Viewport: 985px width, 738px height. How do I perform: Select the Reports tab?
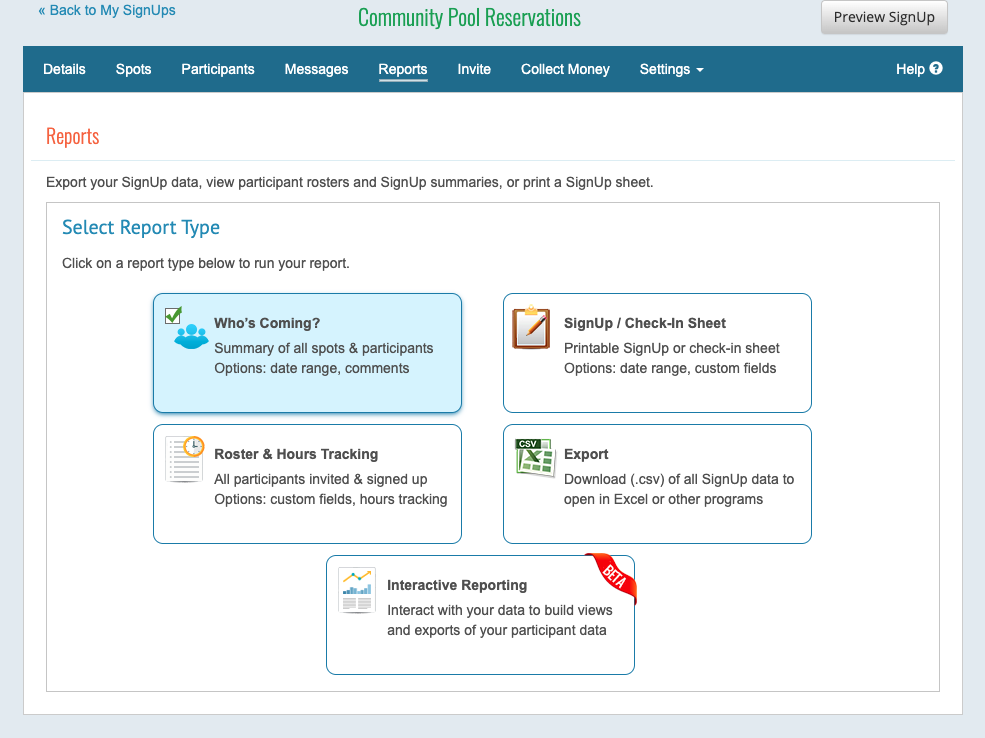coord(403,69)
